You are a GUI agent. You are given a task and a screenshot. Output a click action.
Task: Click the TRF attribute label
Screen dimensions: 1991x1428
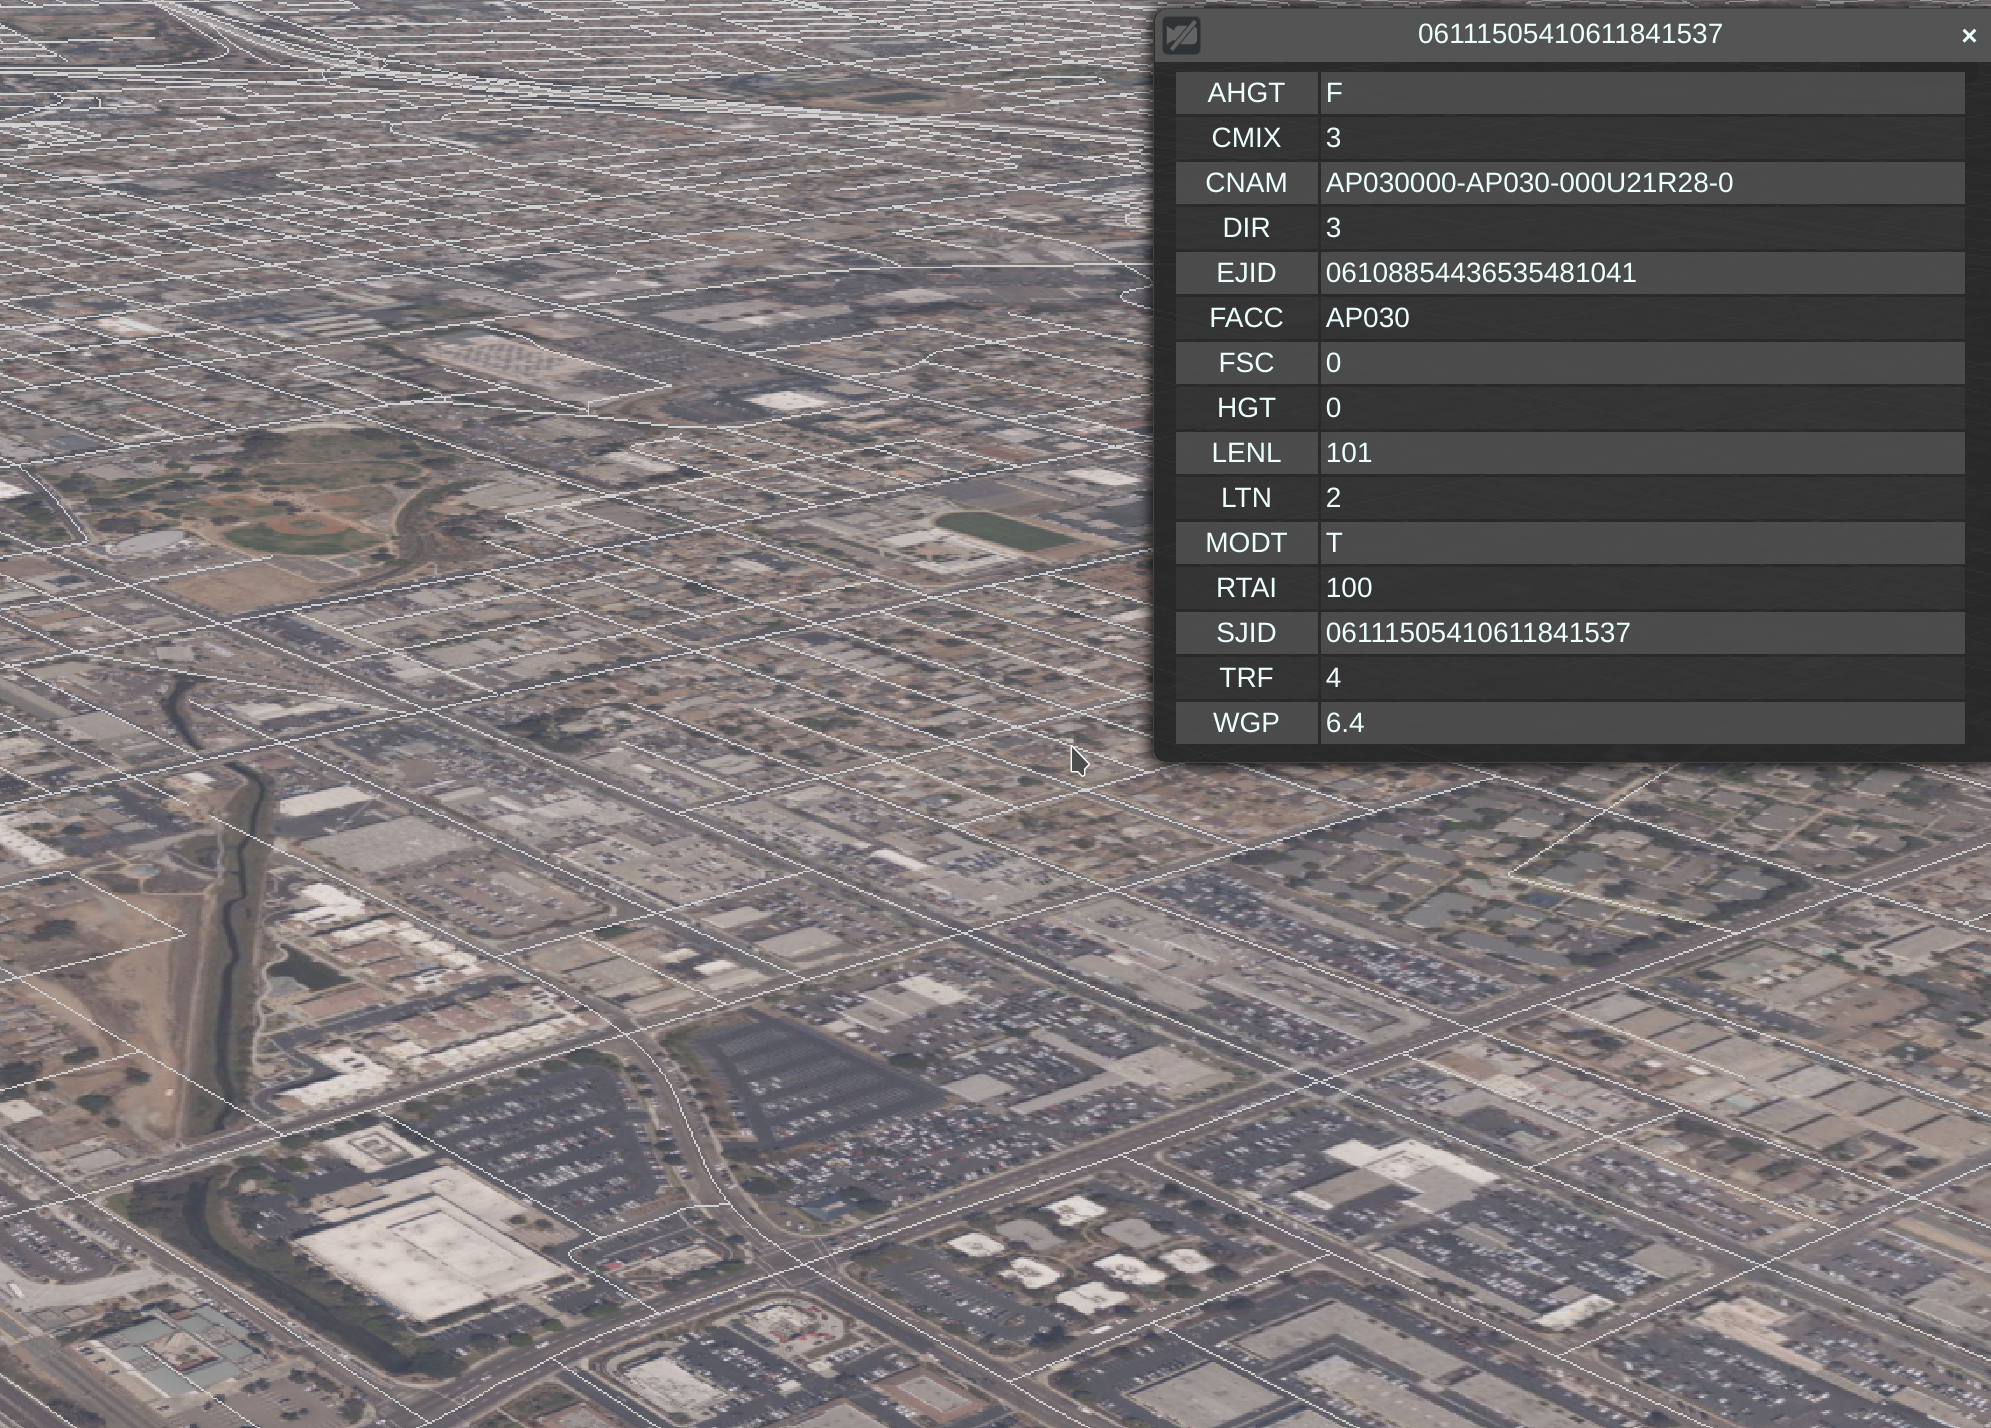[1245, 678]
